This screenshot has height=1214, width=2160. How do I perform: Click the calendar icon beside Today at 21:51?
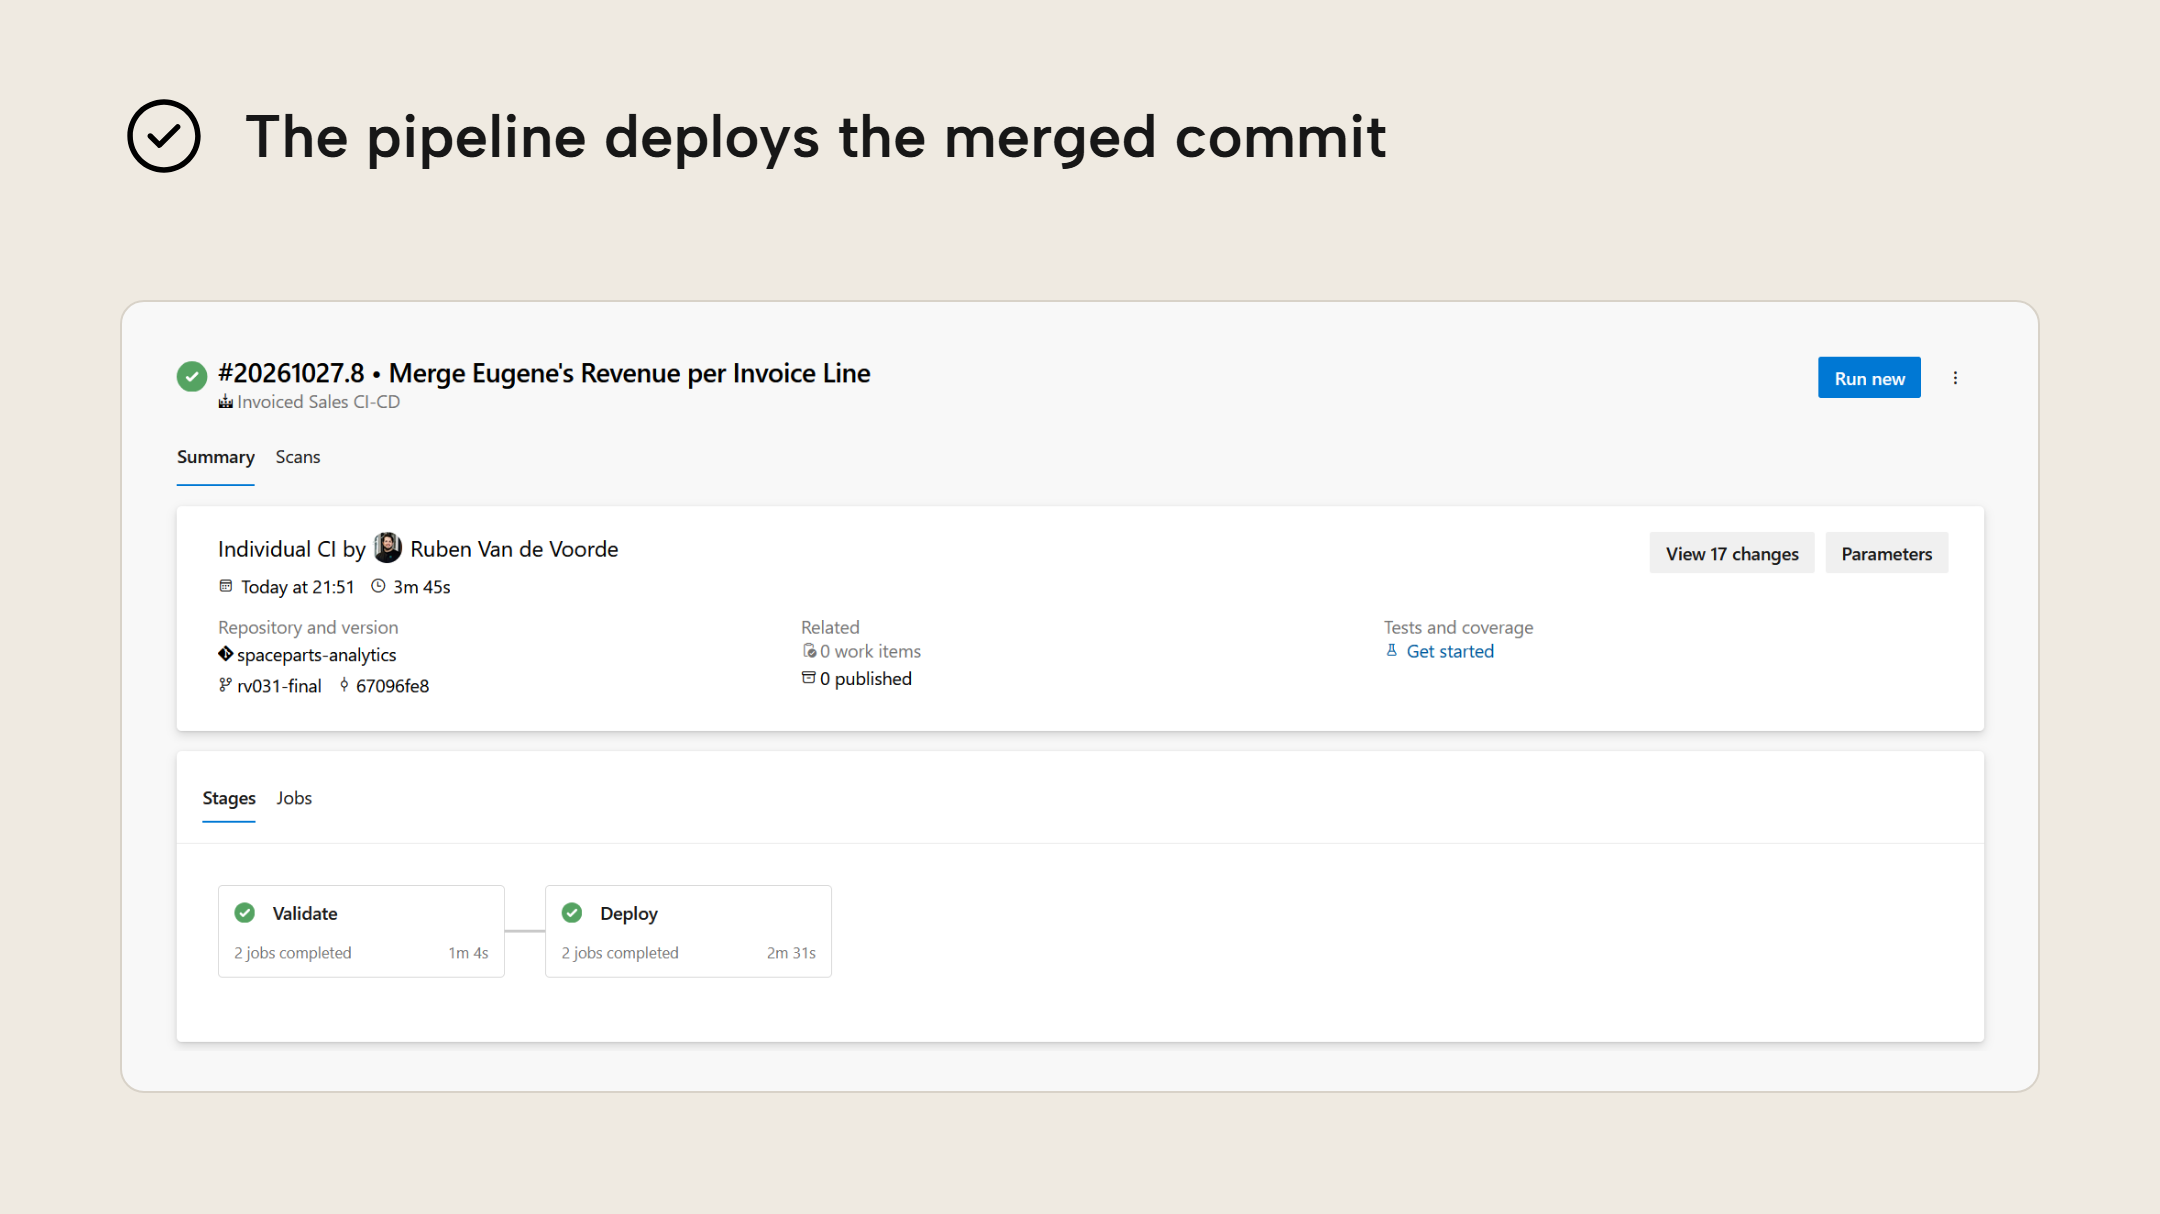(x=226, y=586)
